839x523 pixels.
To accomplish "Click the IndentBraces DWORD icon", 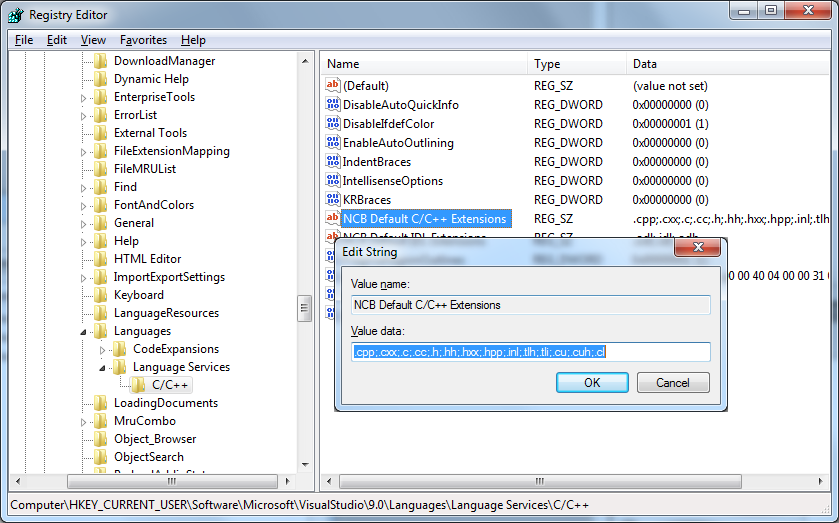I will [x=332, y=161].
